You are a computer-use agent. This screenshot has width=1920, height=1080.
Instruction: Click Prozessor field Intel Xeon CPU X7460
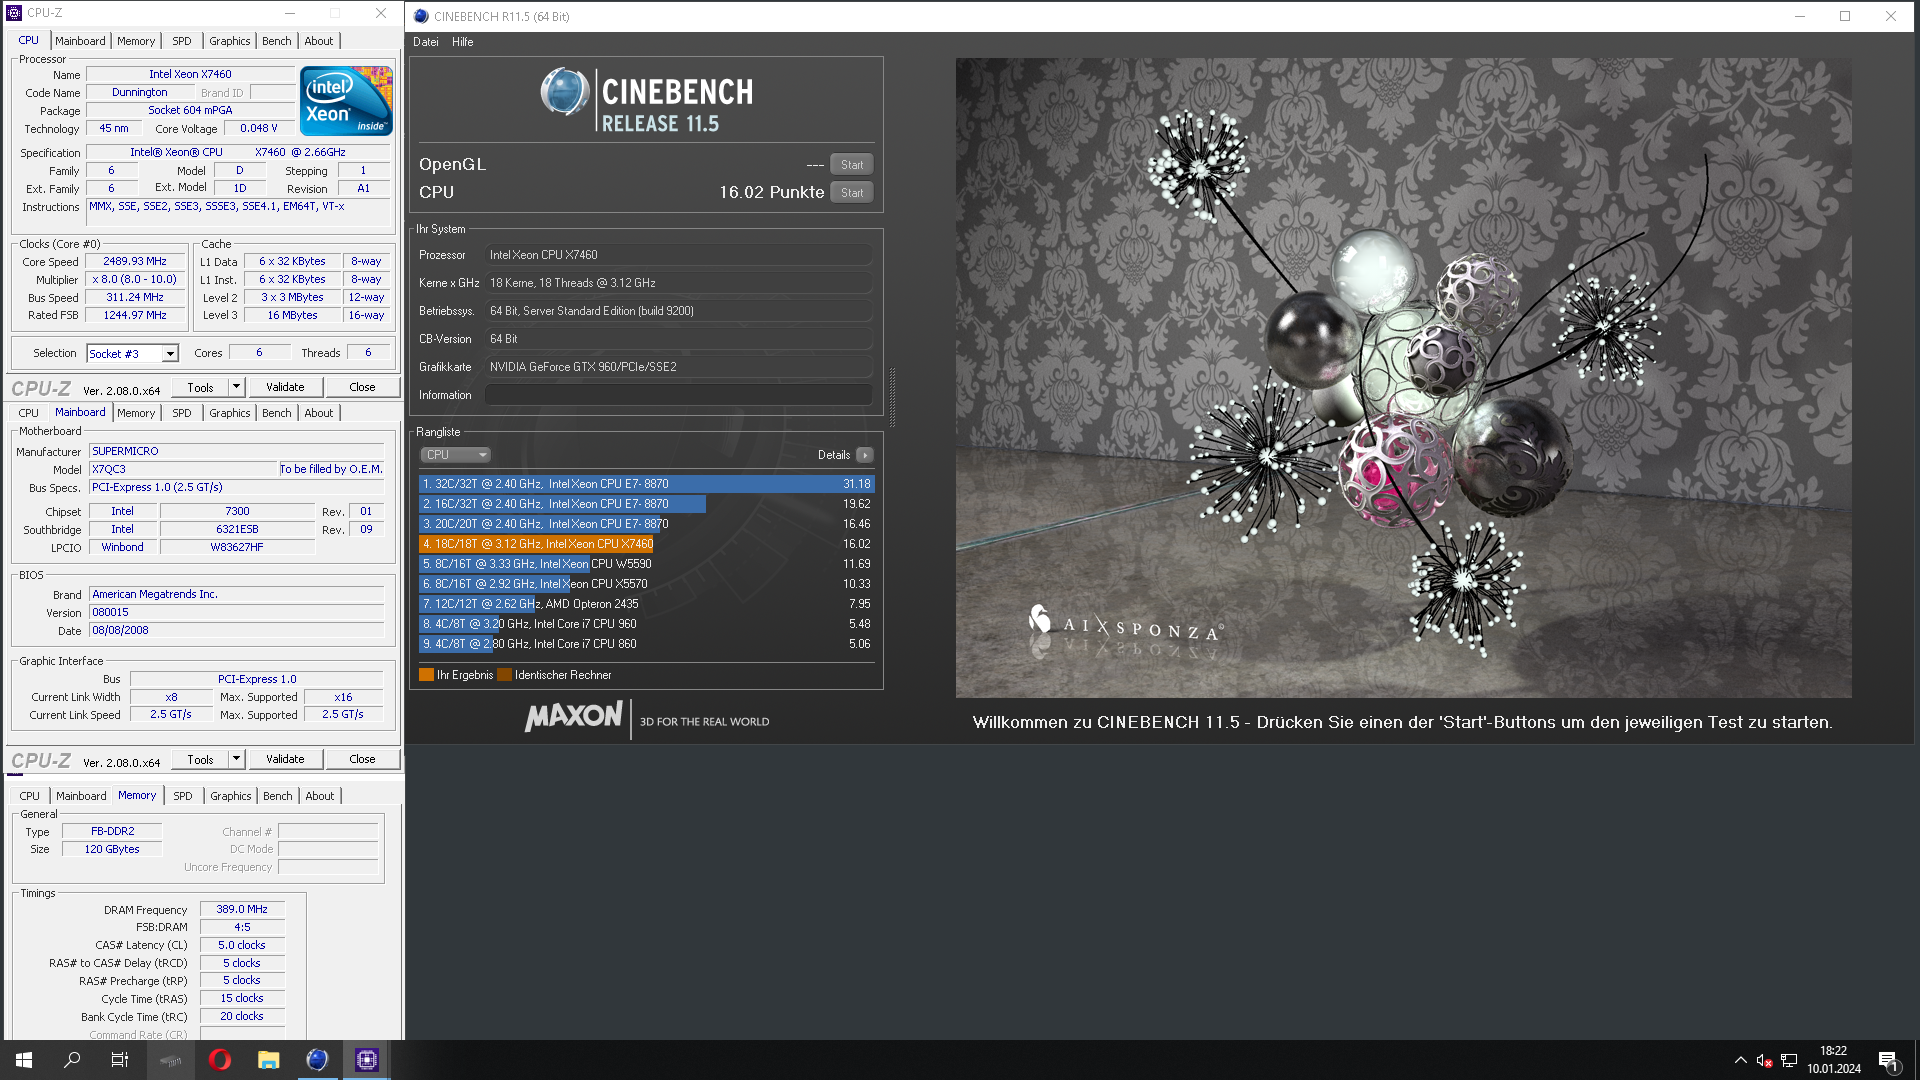(679, 255)
